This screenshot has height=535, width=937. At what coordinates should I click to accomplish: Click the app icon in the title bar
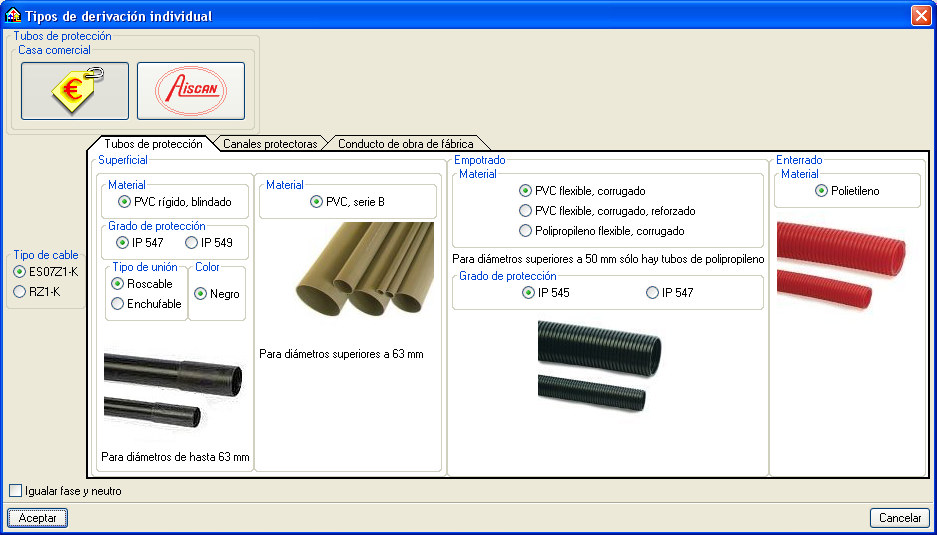pos(13,15)
